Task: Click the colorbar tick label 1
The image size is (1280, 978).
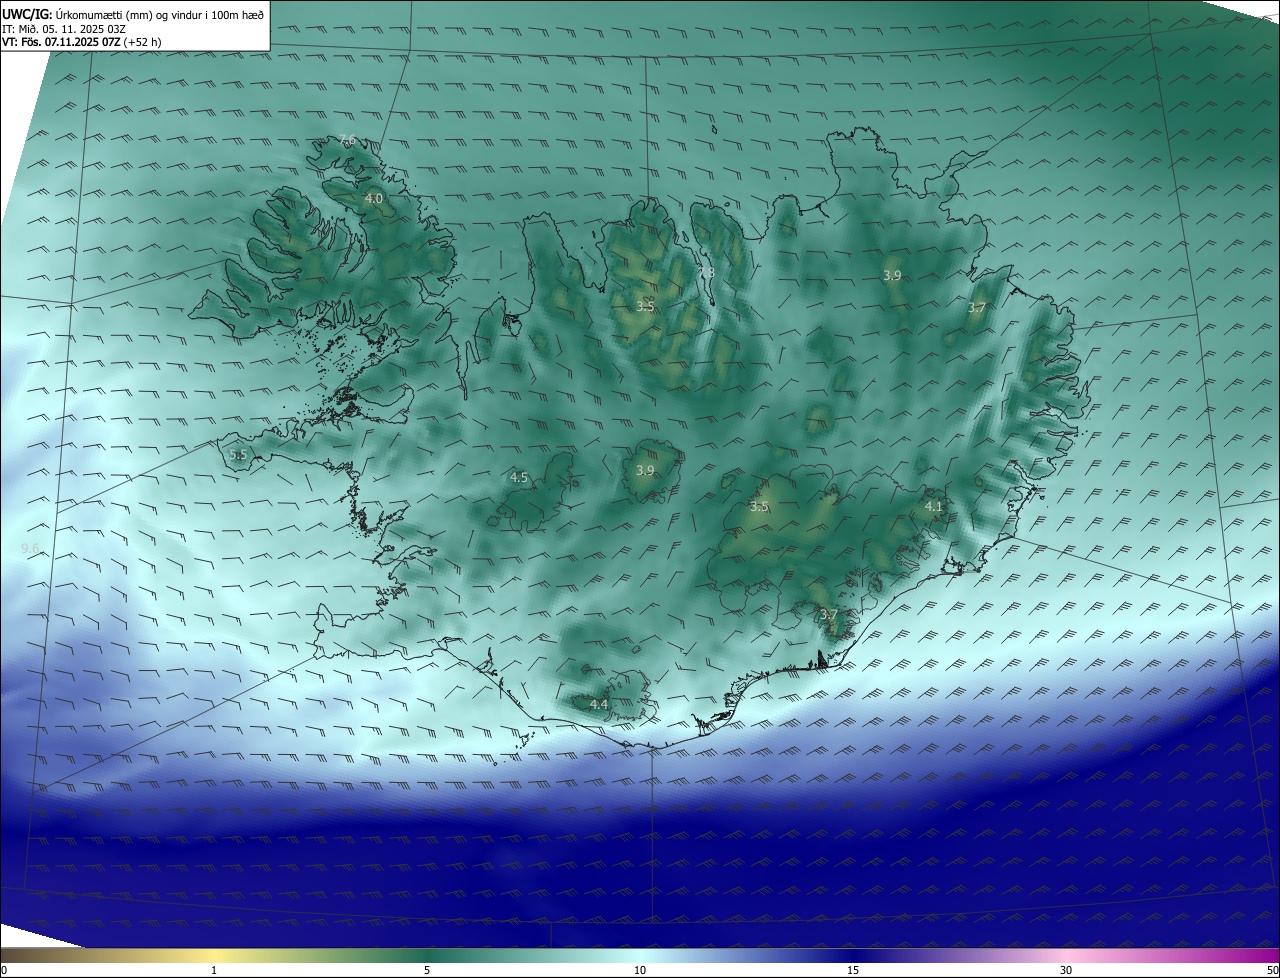Action: 214,970
